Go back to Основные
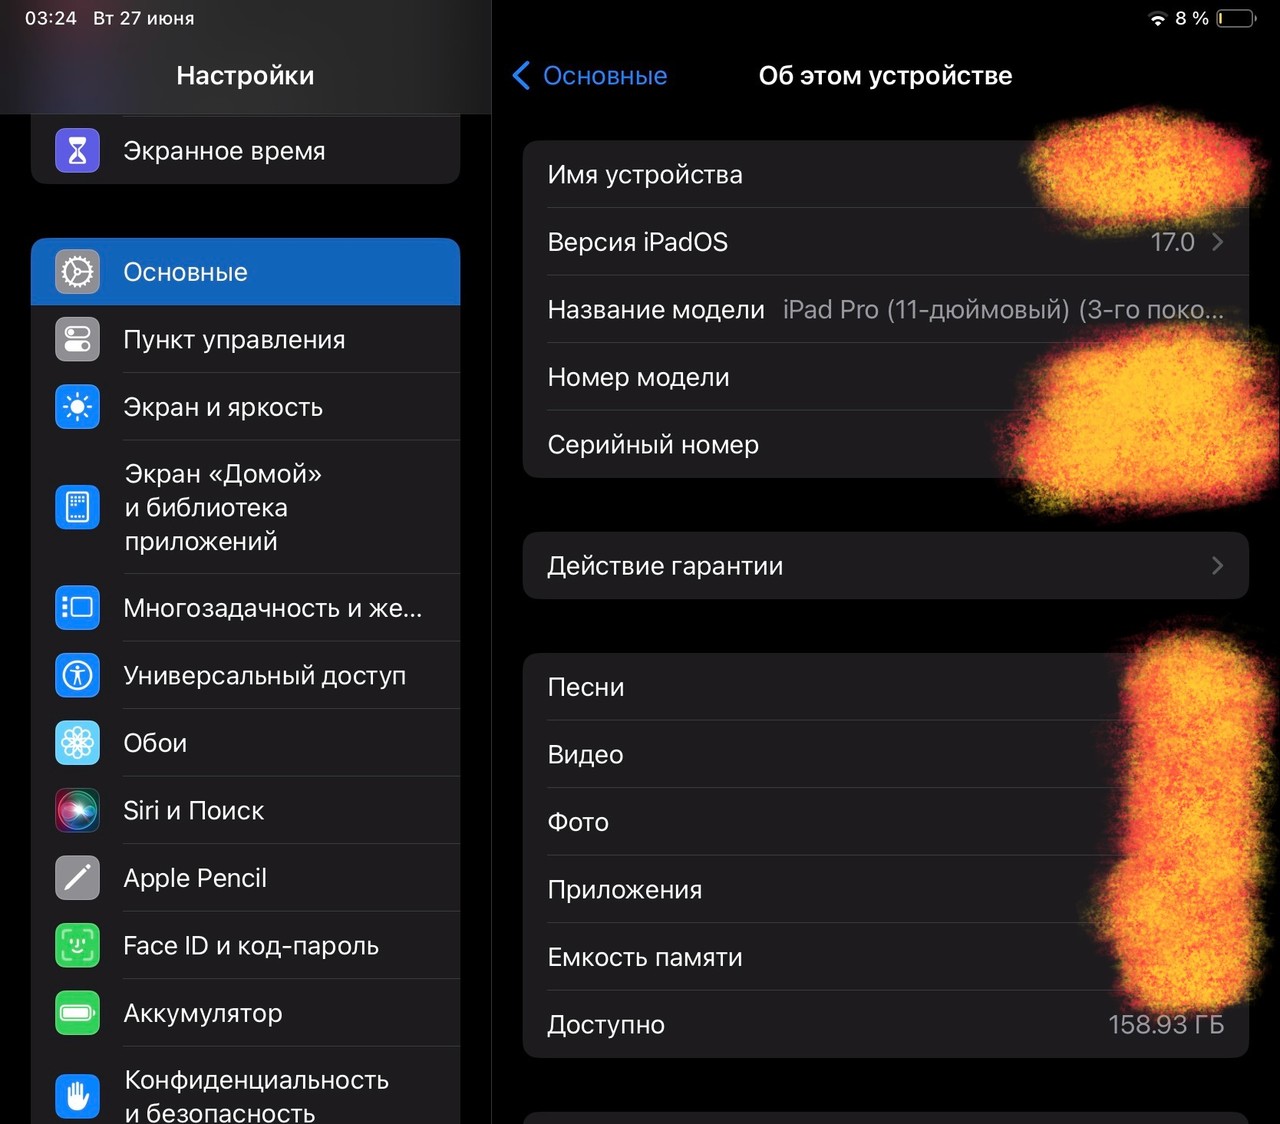 click(590, 76)
